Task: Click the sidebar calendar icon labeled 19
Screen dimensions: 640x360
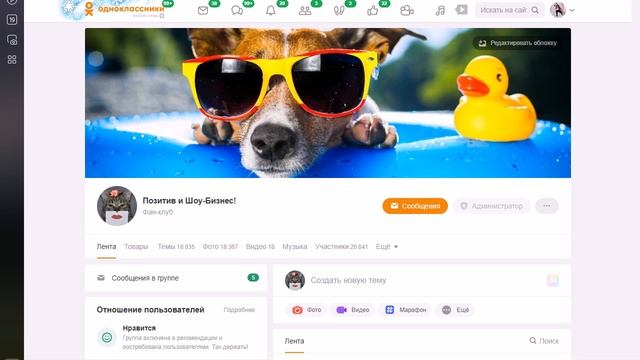Action: (12, 20)
